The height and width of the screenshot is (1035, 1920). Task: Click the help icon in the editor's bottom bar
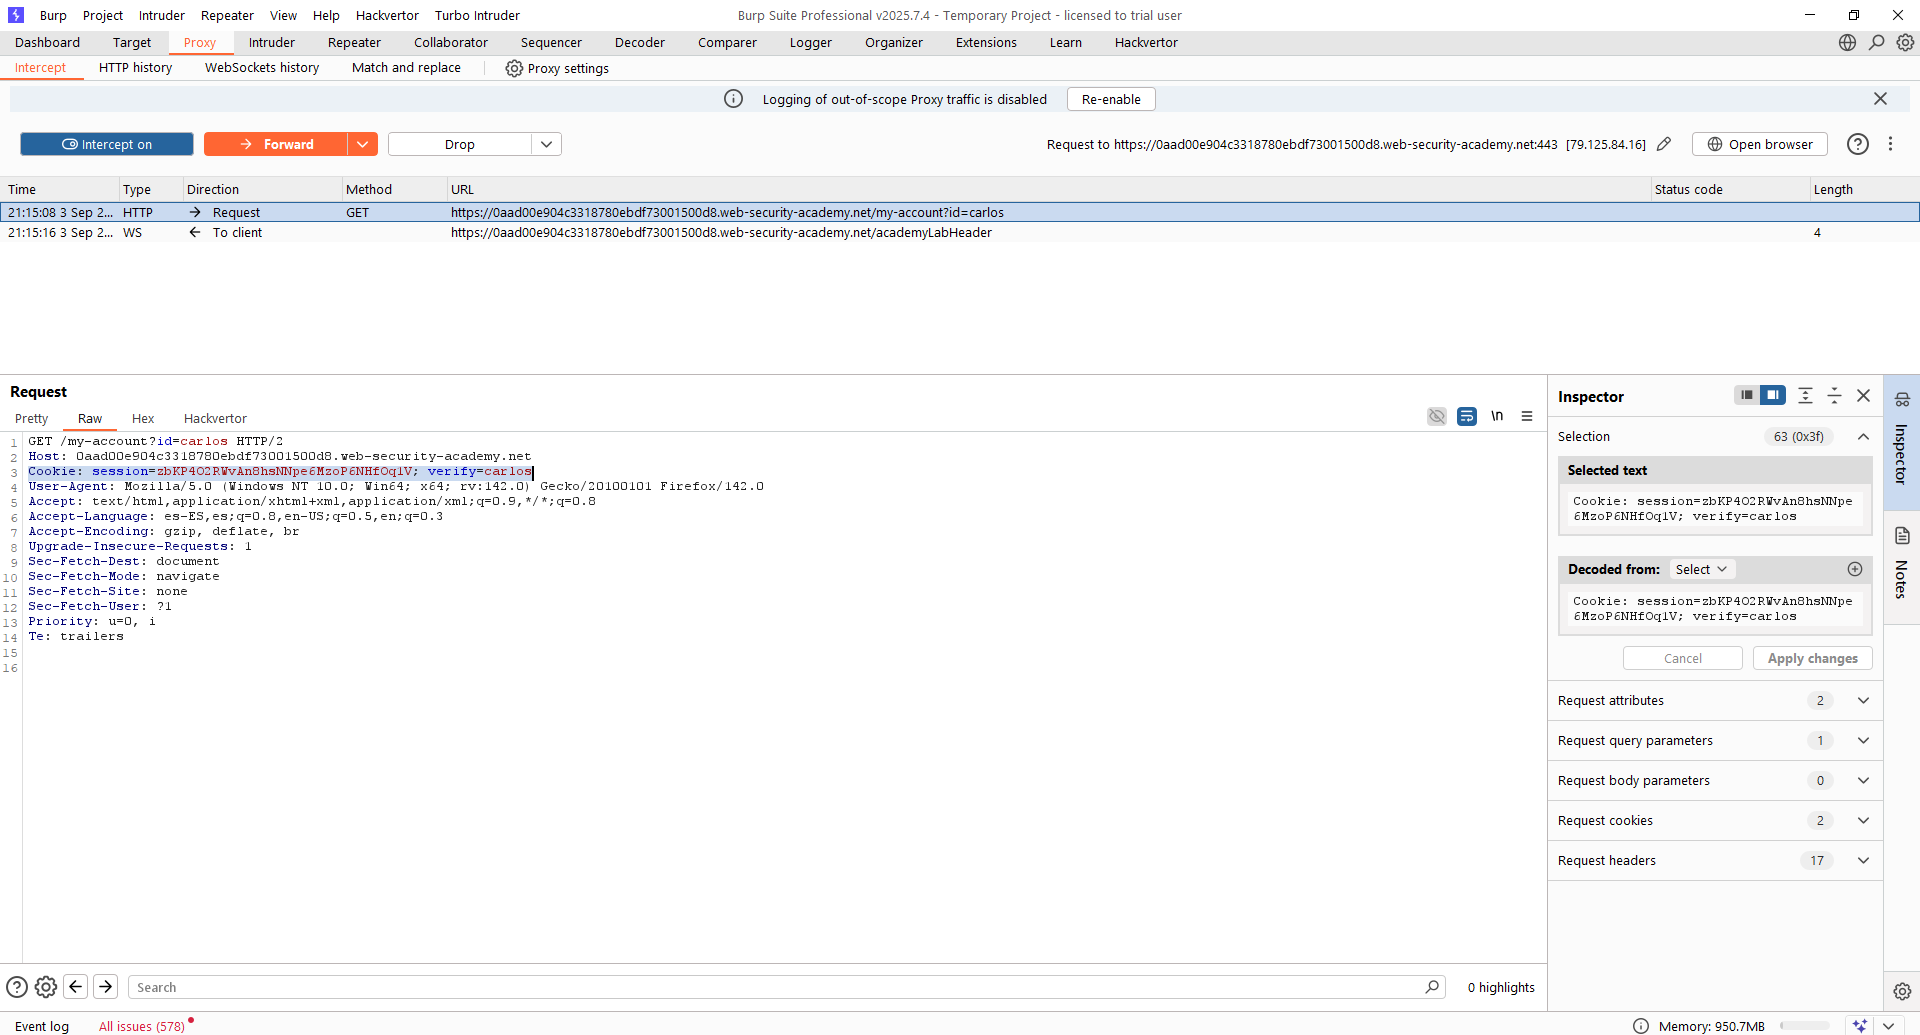(x=17, y=987)
